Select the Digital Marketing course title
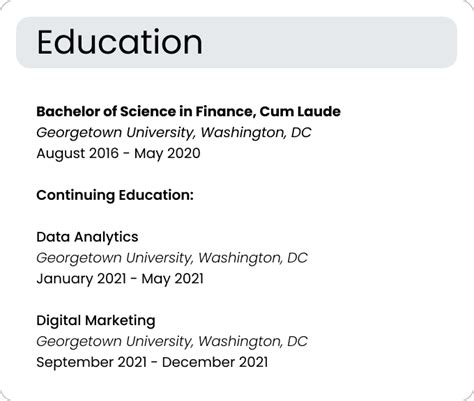This screenshot has width=474, height=401. click(96, 321)
